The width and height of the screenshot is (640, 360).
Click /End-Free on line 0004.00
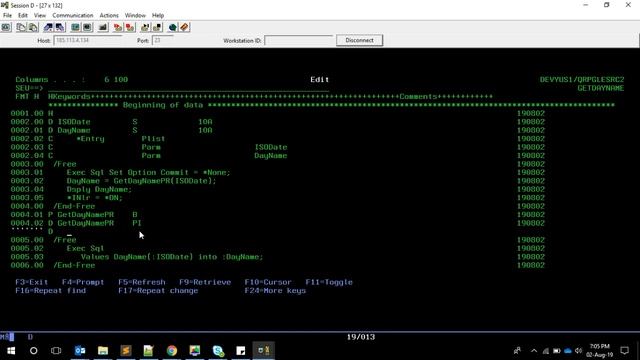click(x=74, y=206)
